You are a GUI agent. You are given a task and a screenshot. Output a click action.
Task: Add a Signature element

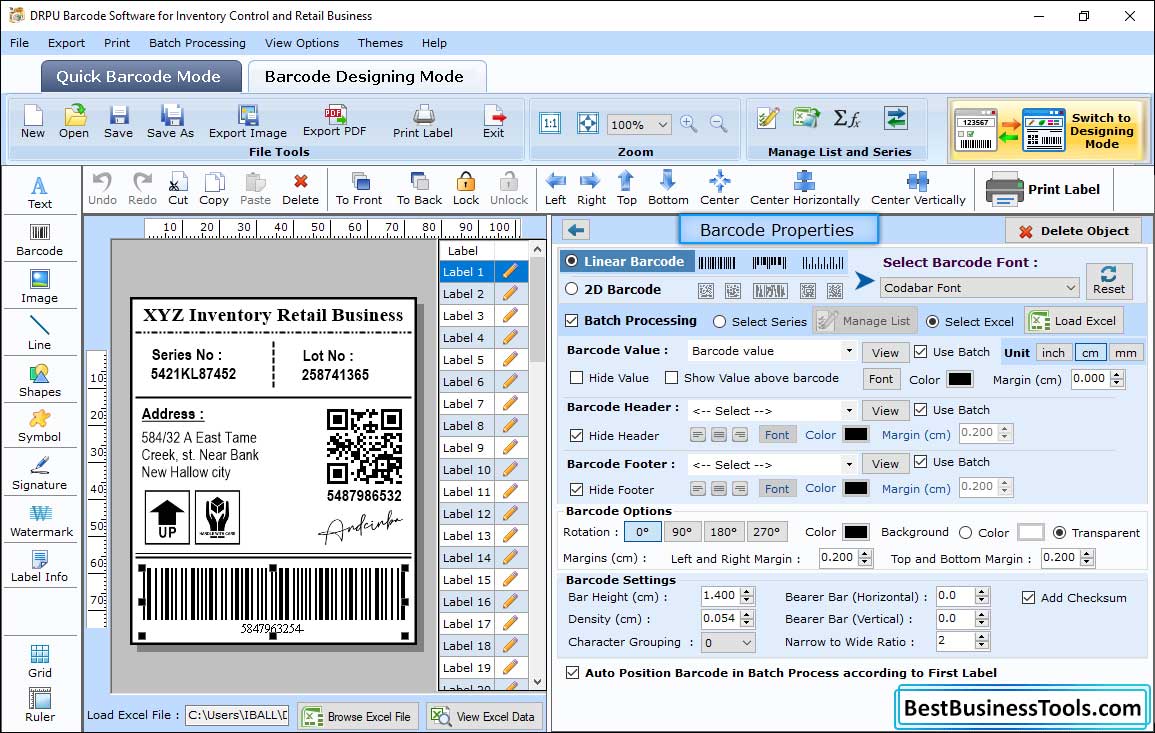click(x=40, y=474)
